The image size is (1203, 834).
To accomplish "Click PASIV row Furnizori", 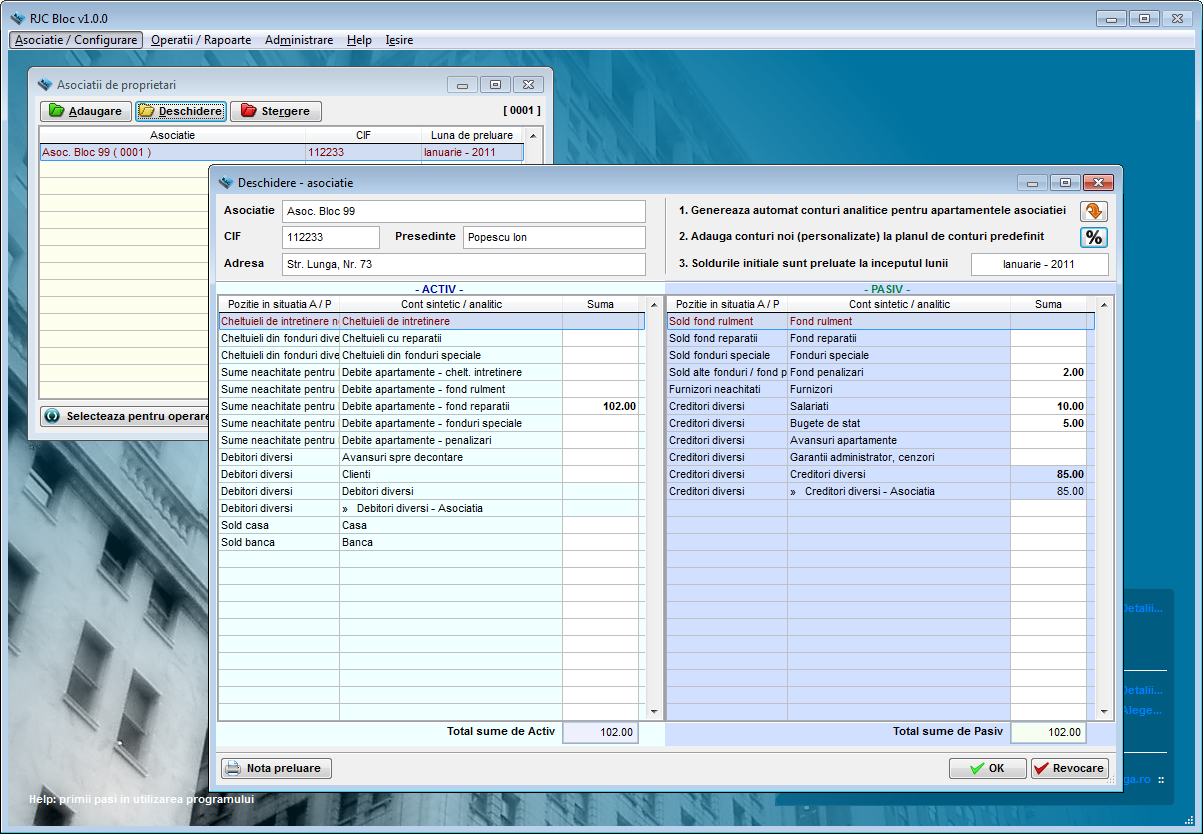I will tap(880, 389).
